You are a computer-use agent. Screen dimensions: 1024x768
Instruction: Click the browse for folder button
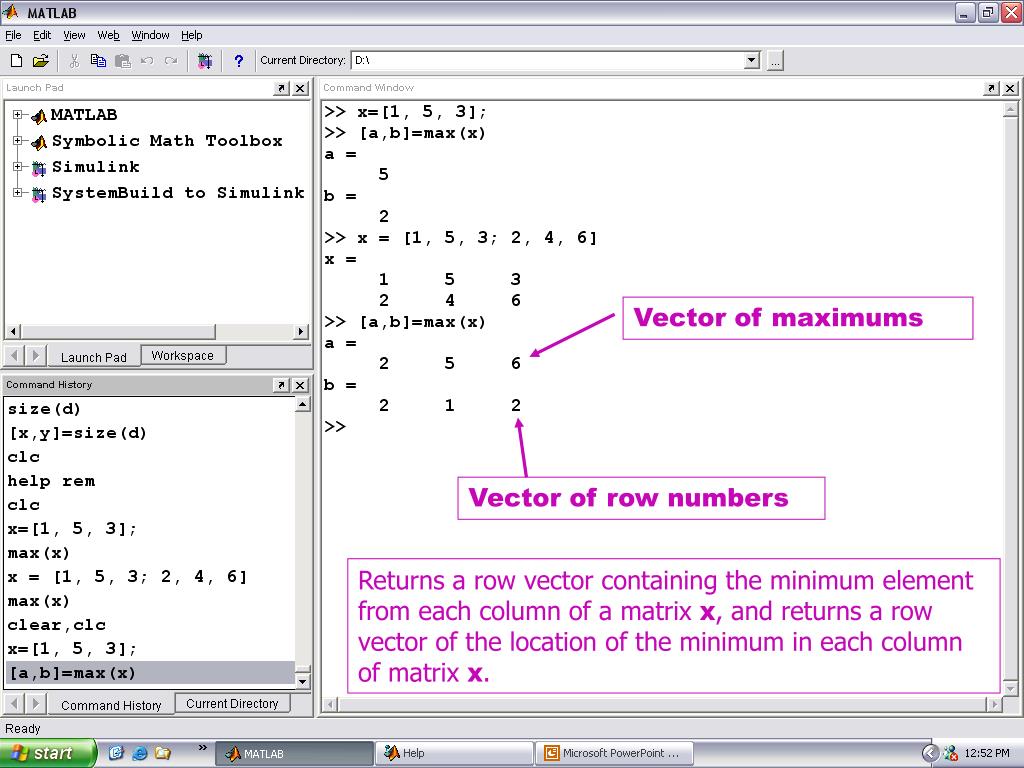[775, 61]
